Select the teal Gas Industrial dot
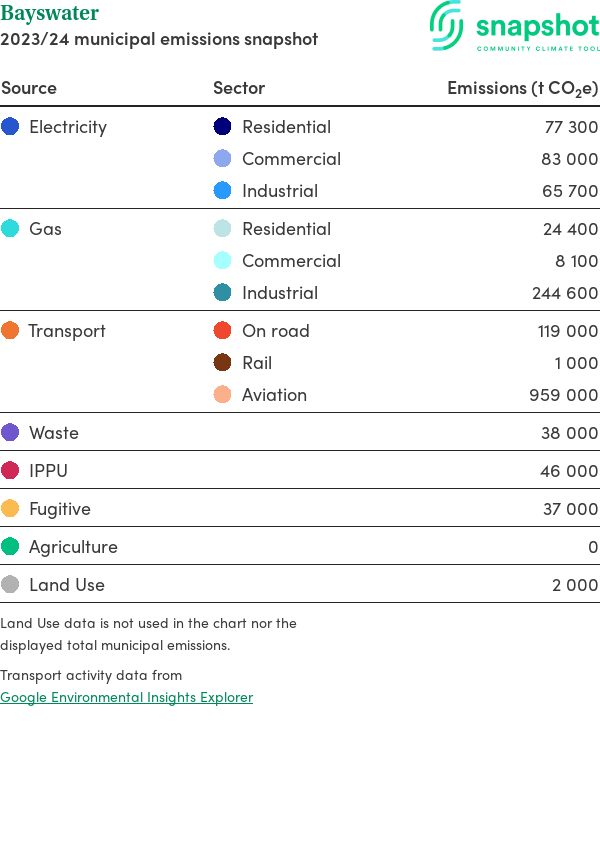The height and width of the screenshot is (850, 600). 223,293
